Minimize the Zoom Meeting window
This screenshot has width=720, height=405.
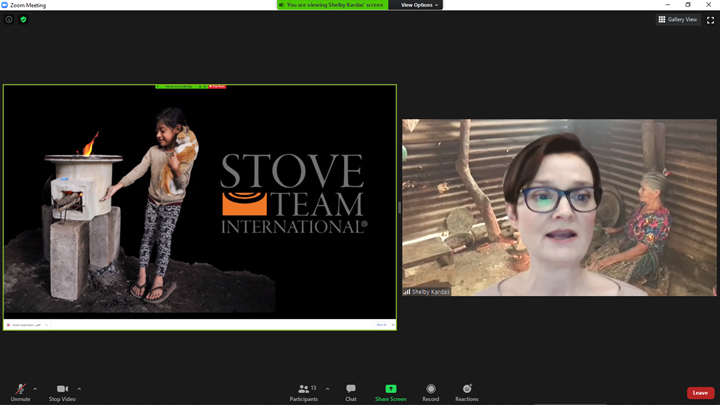pos(668,5)
